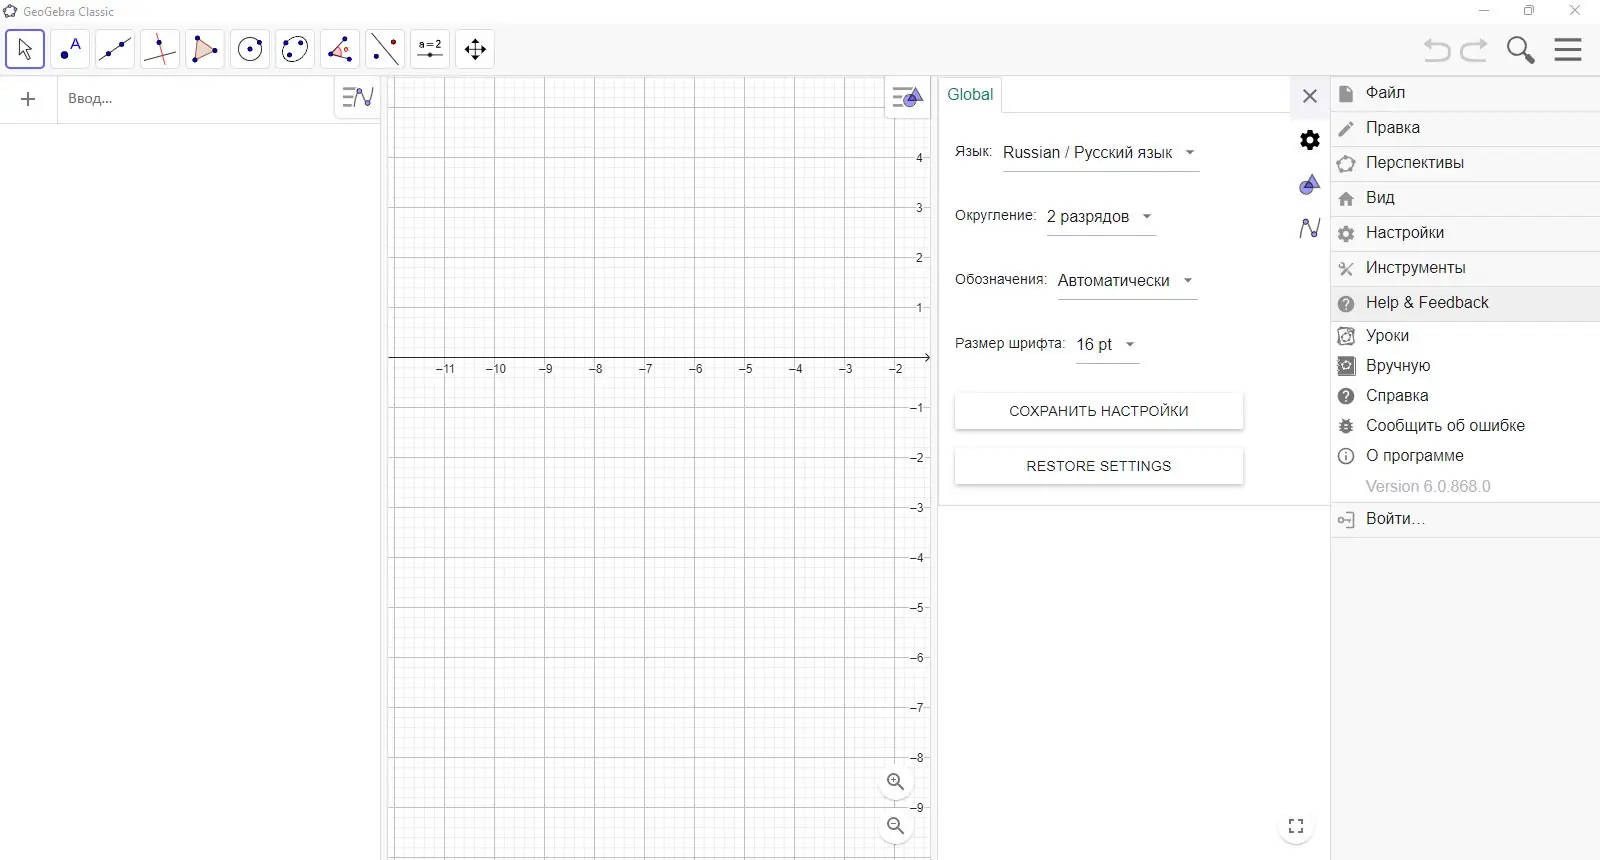Restore down the GeoGebra window
Image resolution: width=1600 pixels, height=860 pixels.
point(1529,11)
